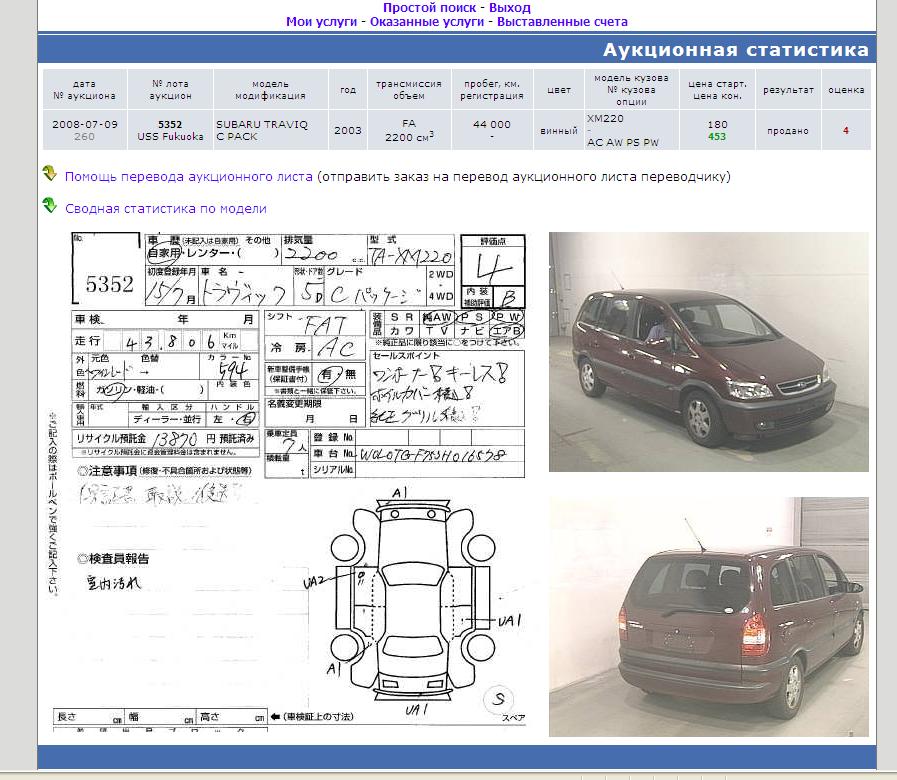Click the red grade value 4
The width and height of the screenshot is (897, 780).
(846, 130)
